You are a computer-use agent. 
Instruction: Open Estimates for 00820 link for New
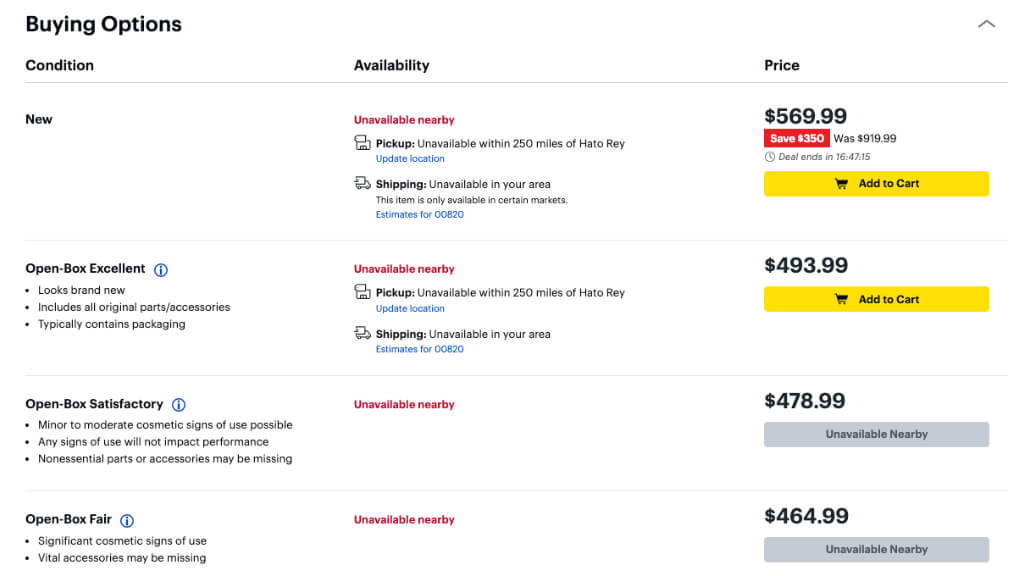[x=420, y=215]
